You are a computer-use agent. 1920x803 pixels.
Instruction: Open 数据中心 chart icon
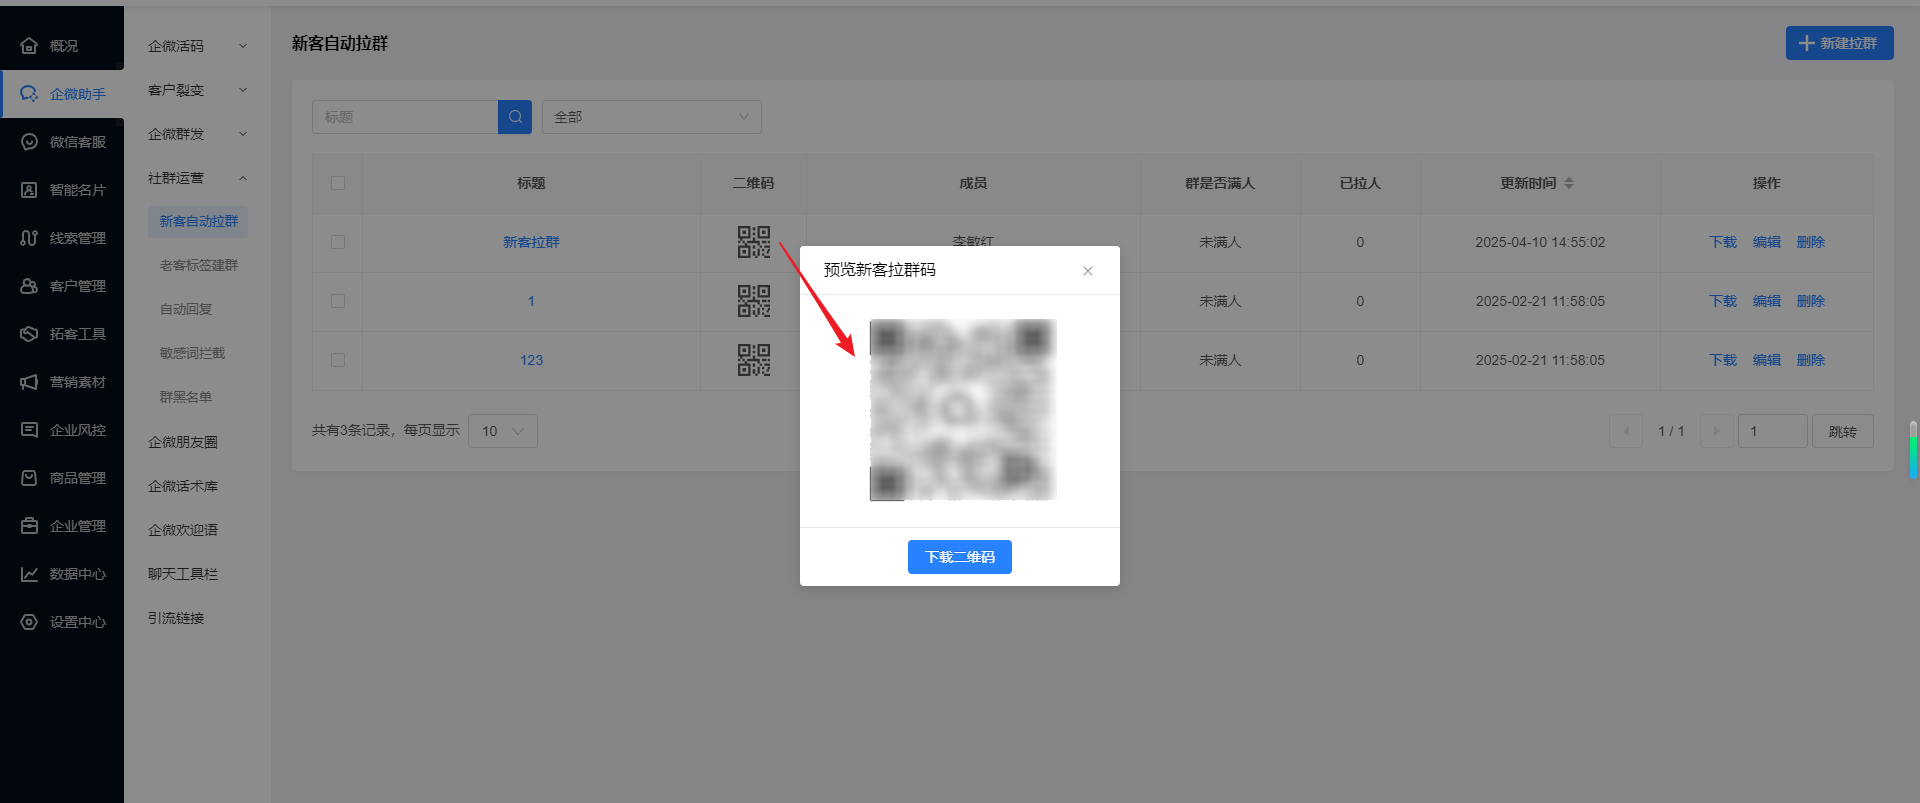click(29, 574)
